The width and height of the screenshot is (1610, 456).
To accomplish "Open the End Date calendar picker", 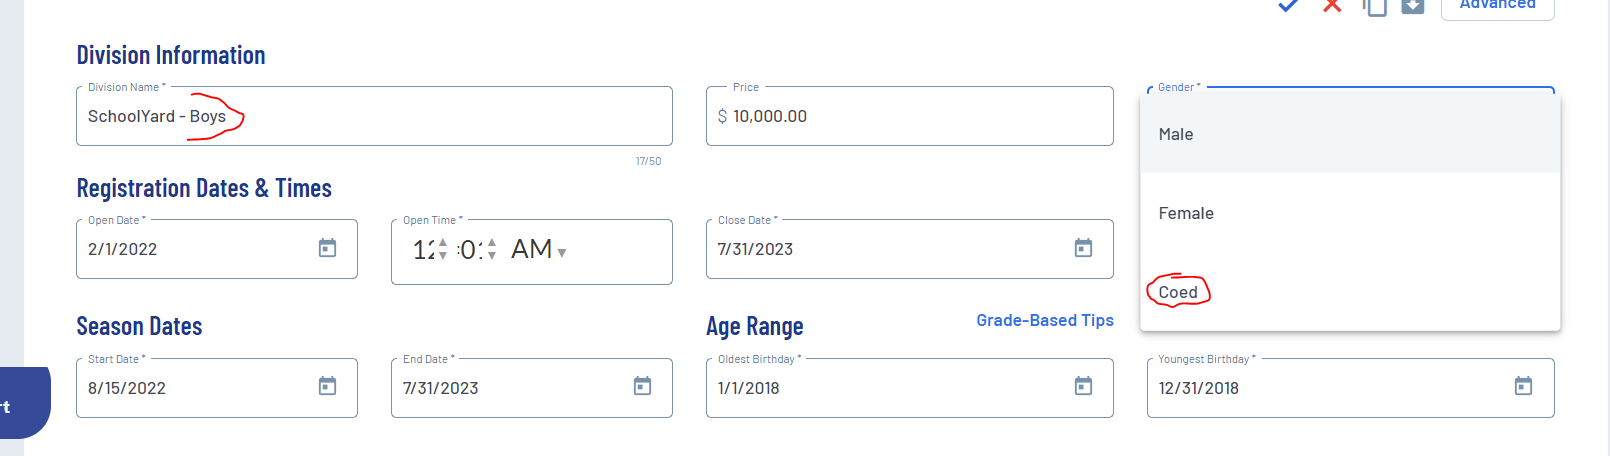I will point(642,386).
